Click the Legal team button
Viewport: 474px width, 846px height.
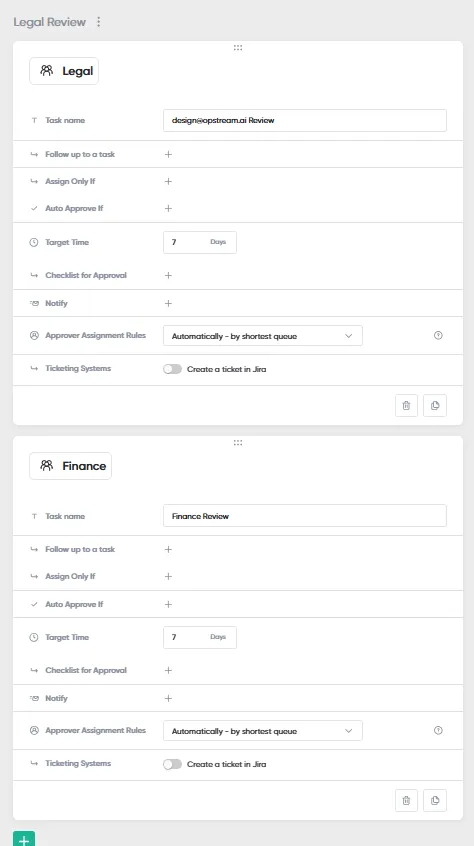(64, 71)
